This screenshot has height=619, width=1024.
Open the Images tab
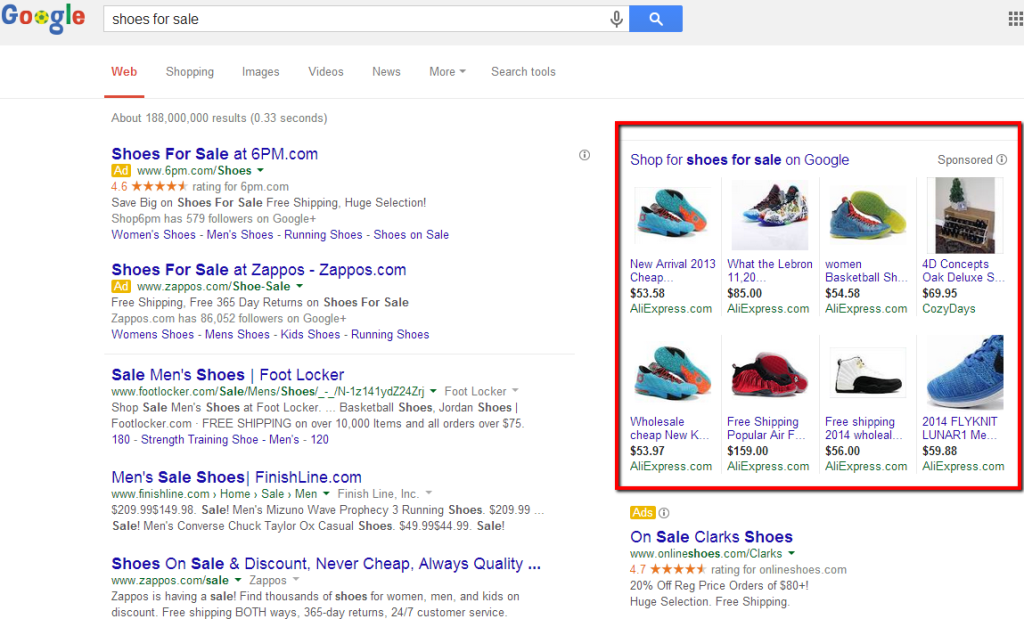pyautogui.click(x=260, y=71)
